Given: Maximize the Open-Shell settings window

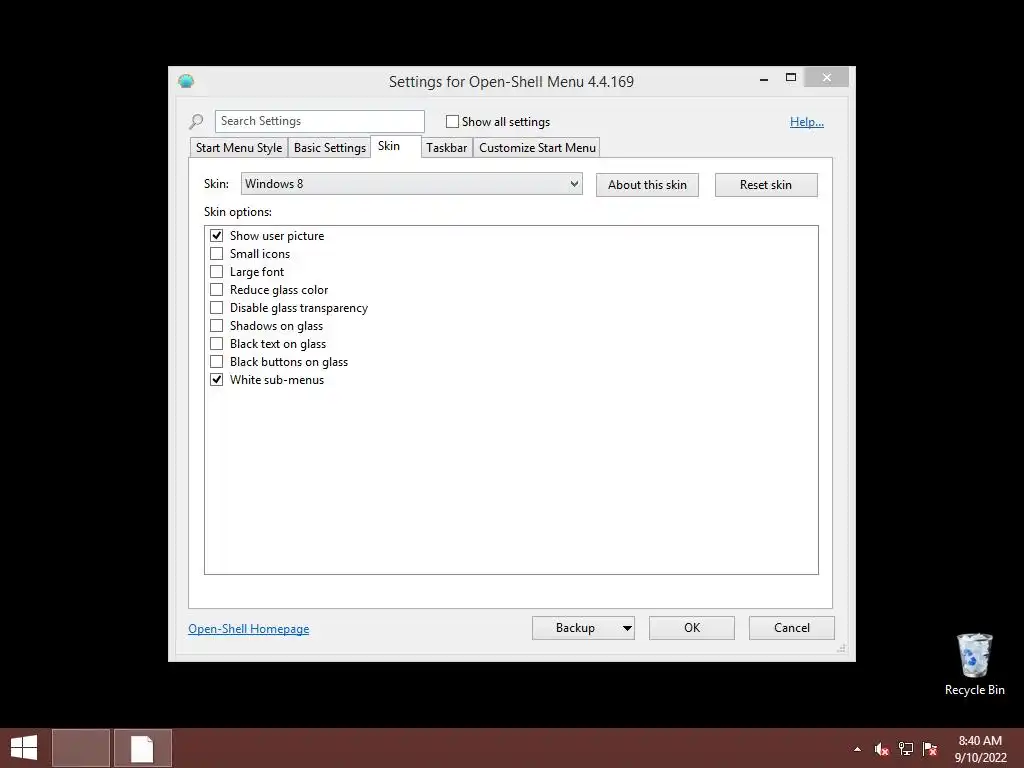Looking at the screenshot, I should [x=791, y=78].
